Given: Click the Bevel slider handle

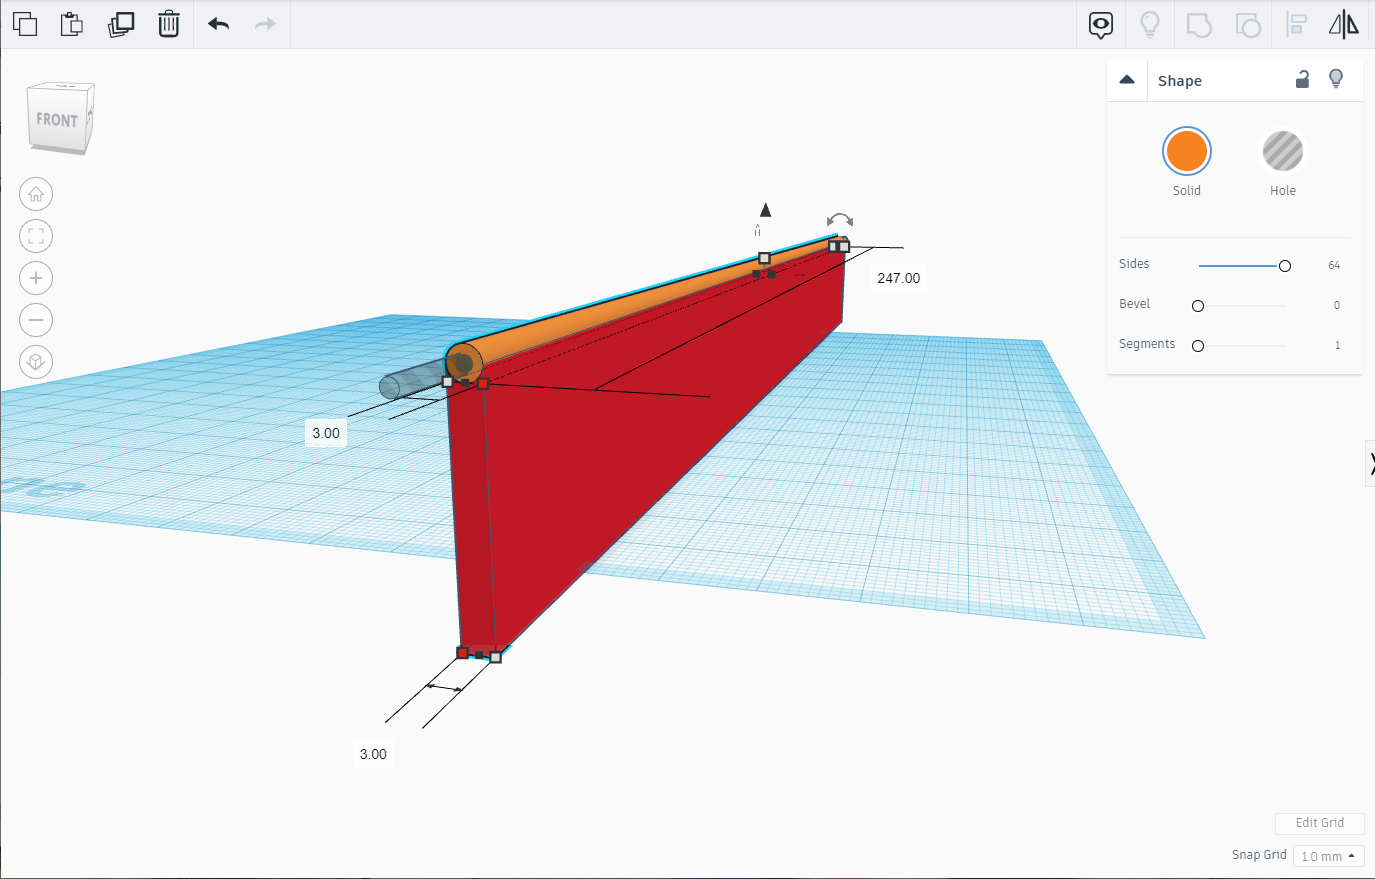Looking at the screenshot, I should [x=1198, y=306].
